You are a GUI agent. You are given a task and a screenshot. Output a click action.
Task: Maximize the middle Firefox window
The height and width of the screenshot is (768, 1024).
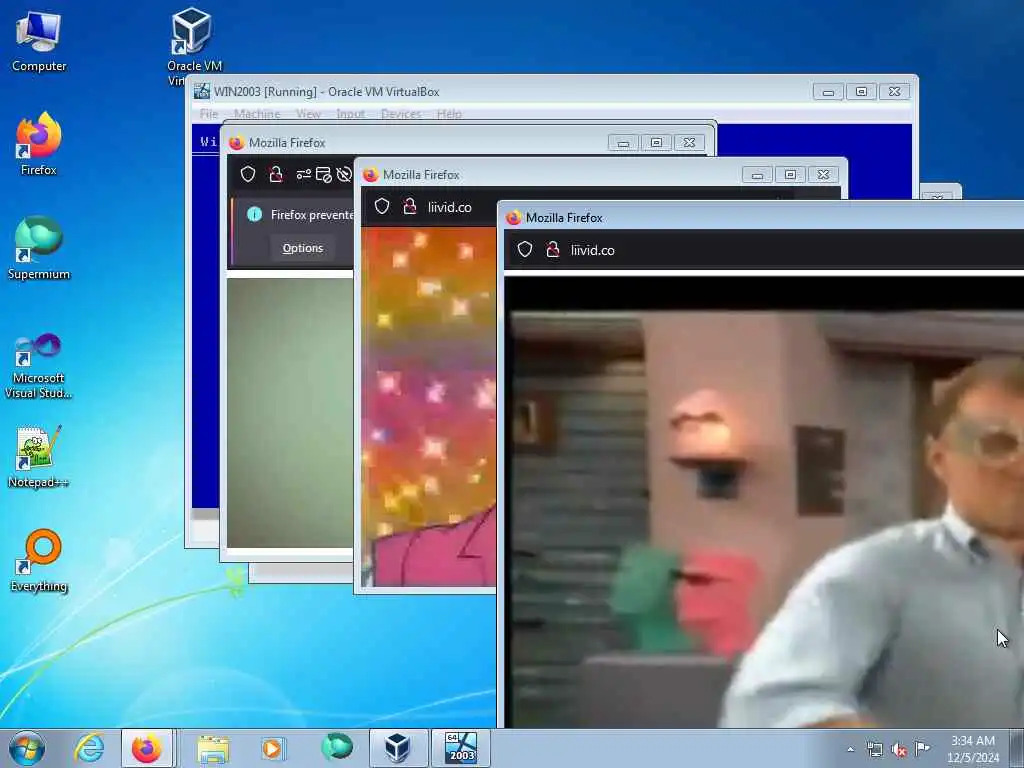790,174
